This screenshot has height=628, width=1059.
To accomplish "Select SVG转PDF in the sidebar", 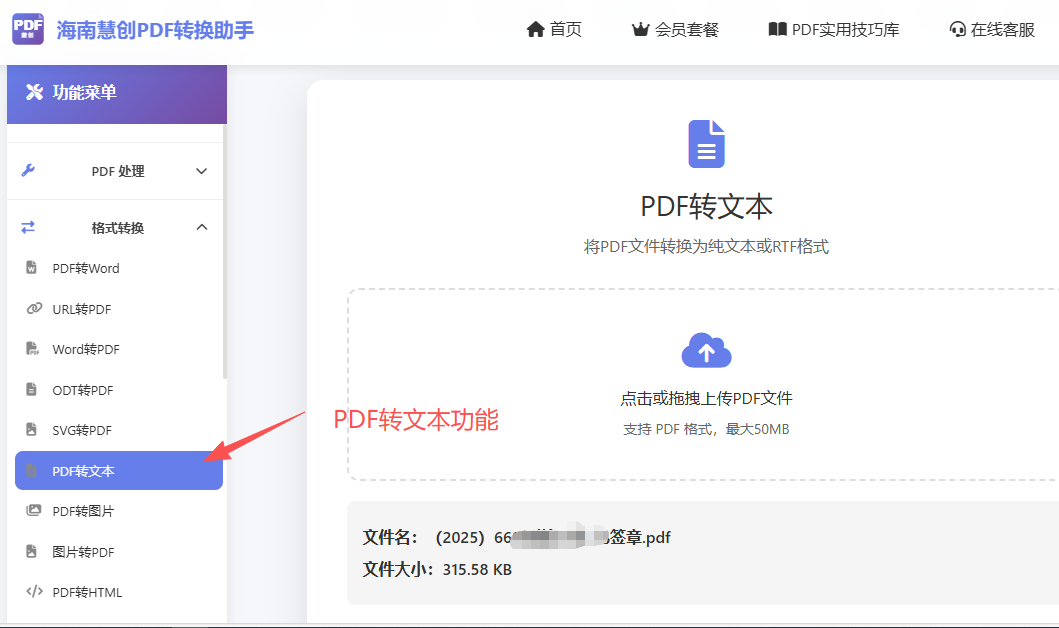I will 82,431.
